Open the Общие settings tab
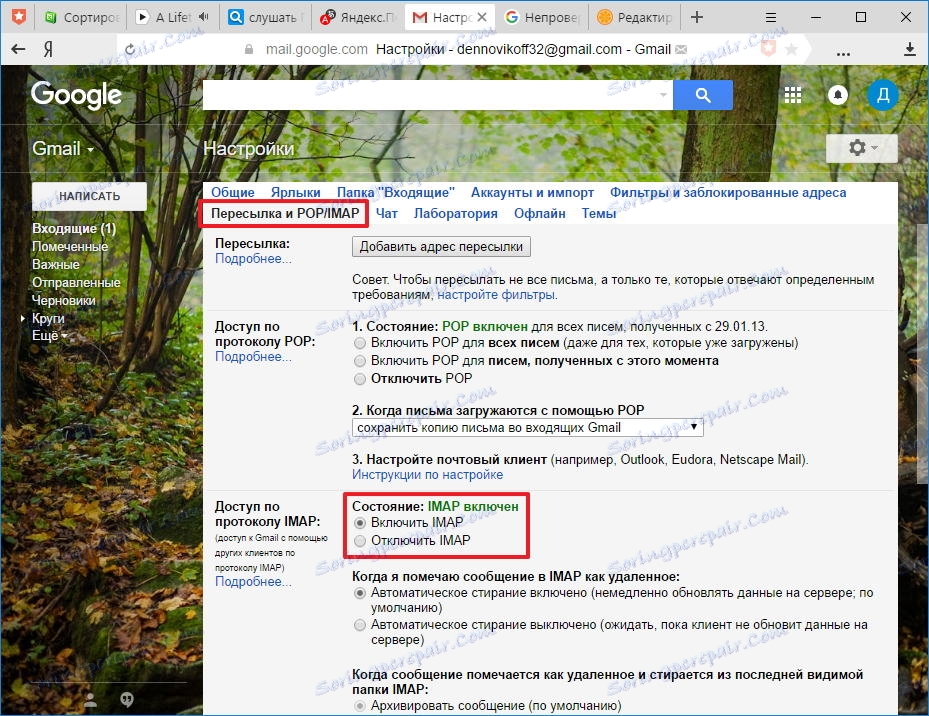The image size is (929, 716). pos(233,192)
